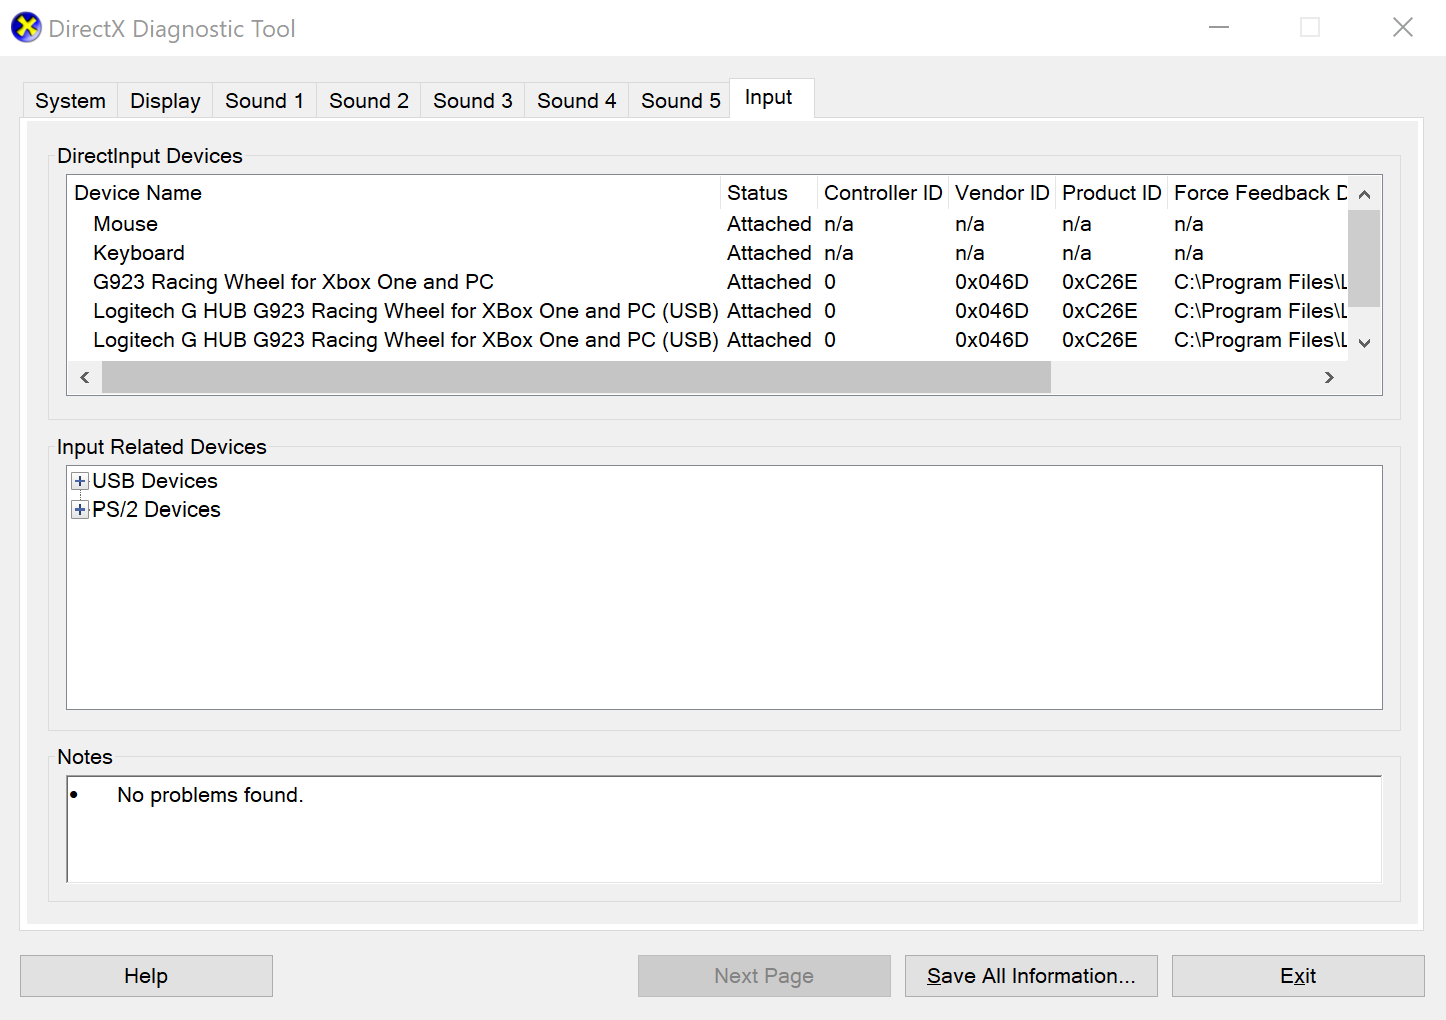Click the left arrow of horizontal scrollbar
Image resolution: width=1446 pixels, height=1020 pixels.
click(85, 377)
